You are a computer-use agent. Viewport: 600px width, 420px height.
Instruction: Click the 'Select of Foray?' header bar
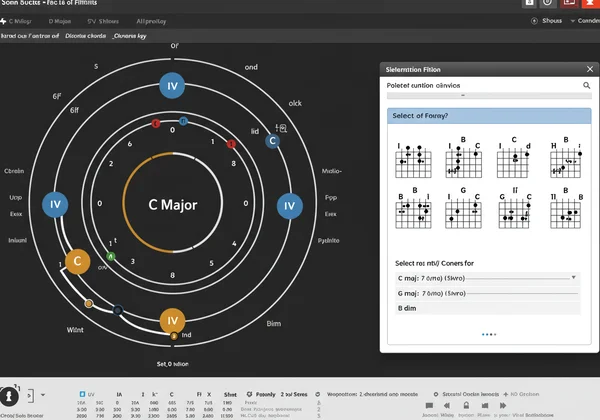click(489, 116)
